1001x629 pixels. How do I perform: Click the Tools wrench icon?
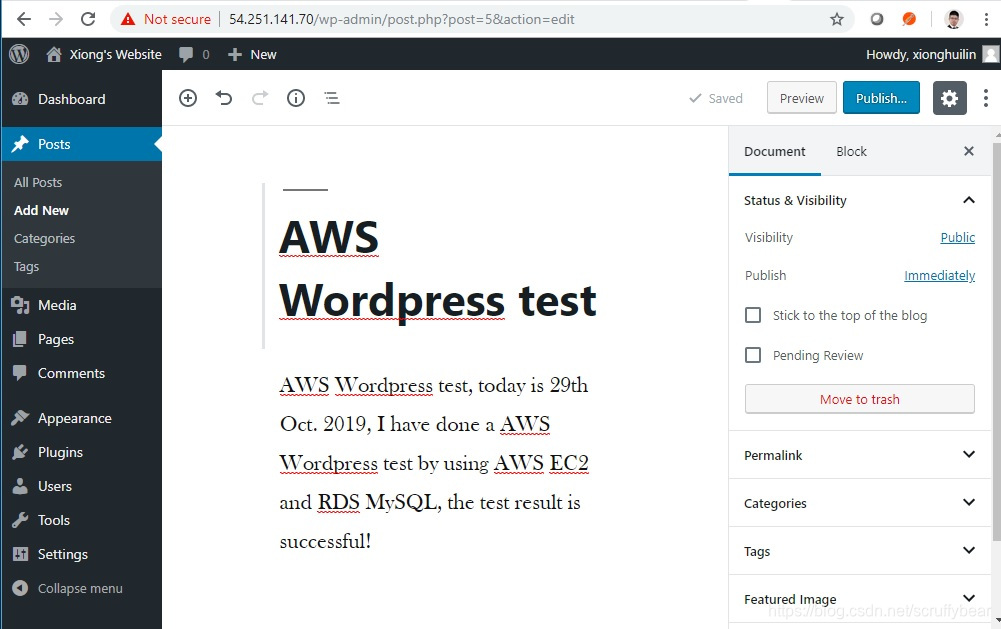(20, 520)
